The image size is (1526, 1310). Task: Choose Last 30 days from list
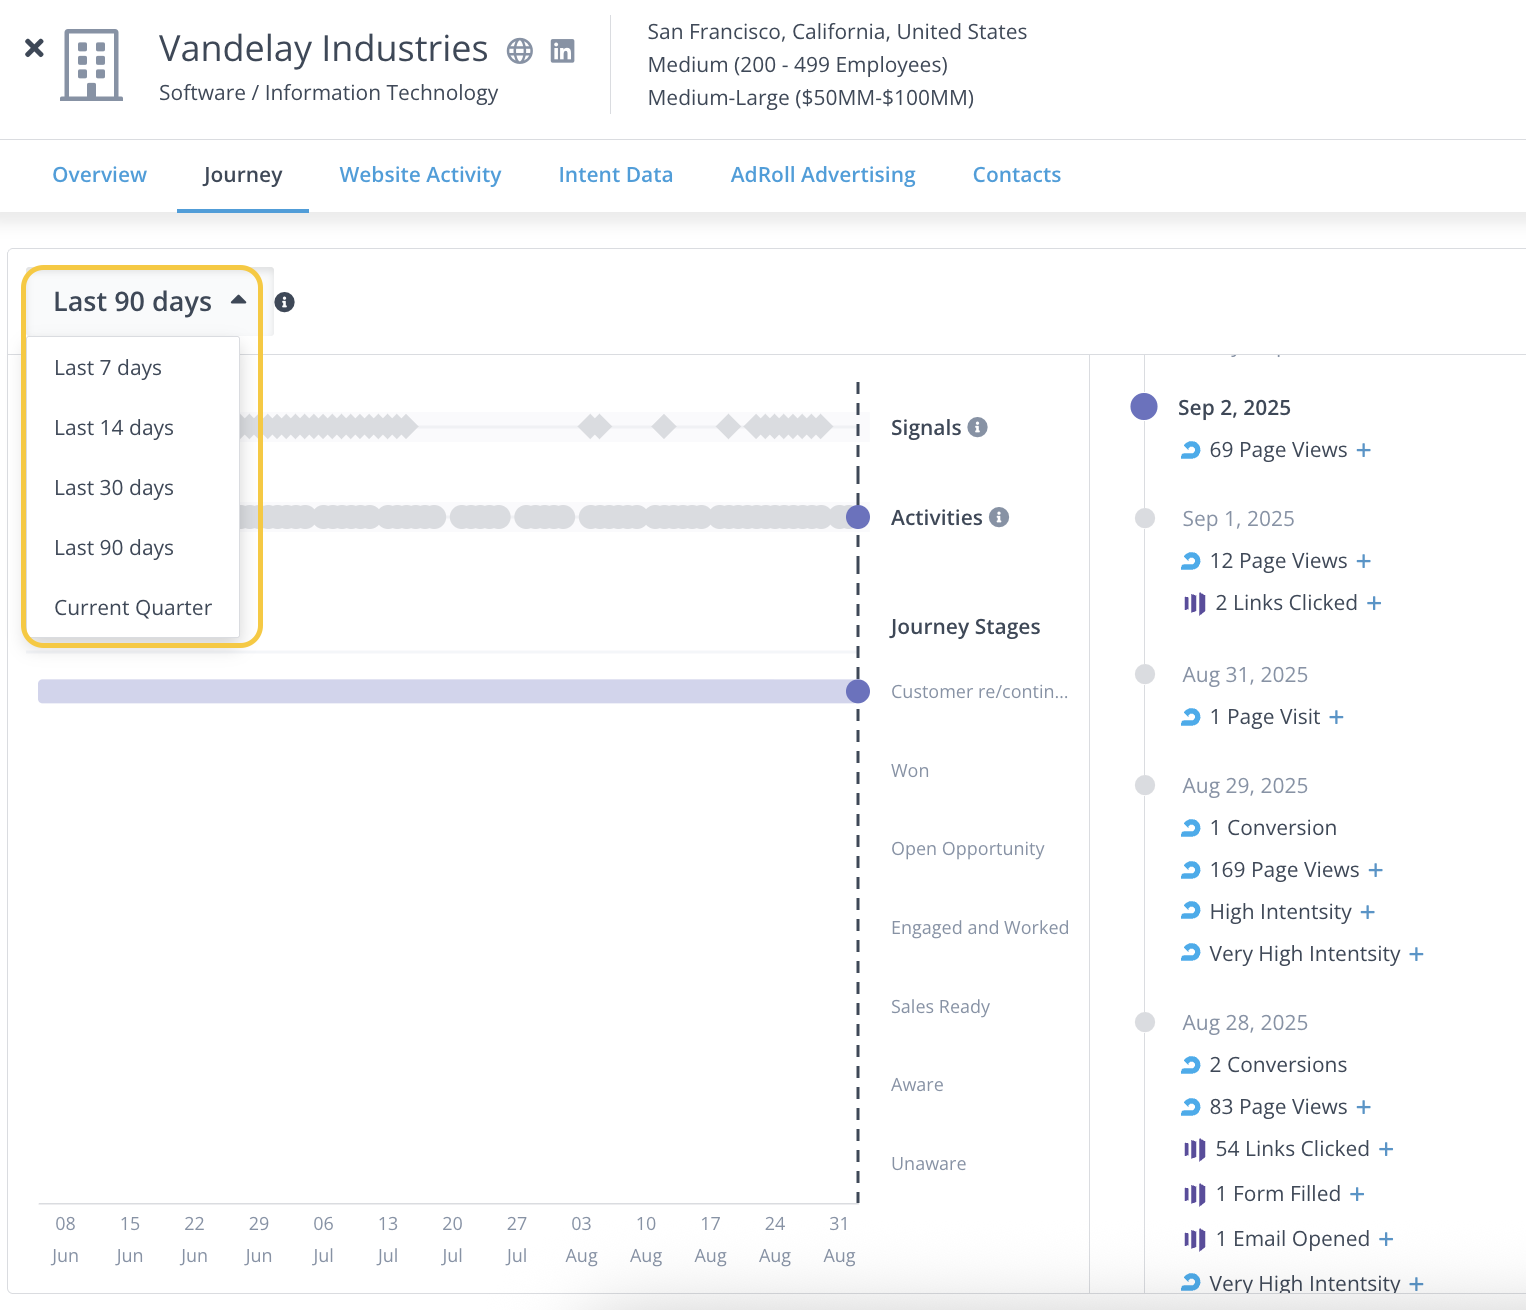coord(114,488)
